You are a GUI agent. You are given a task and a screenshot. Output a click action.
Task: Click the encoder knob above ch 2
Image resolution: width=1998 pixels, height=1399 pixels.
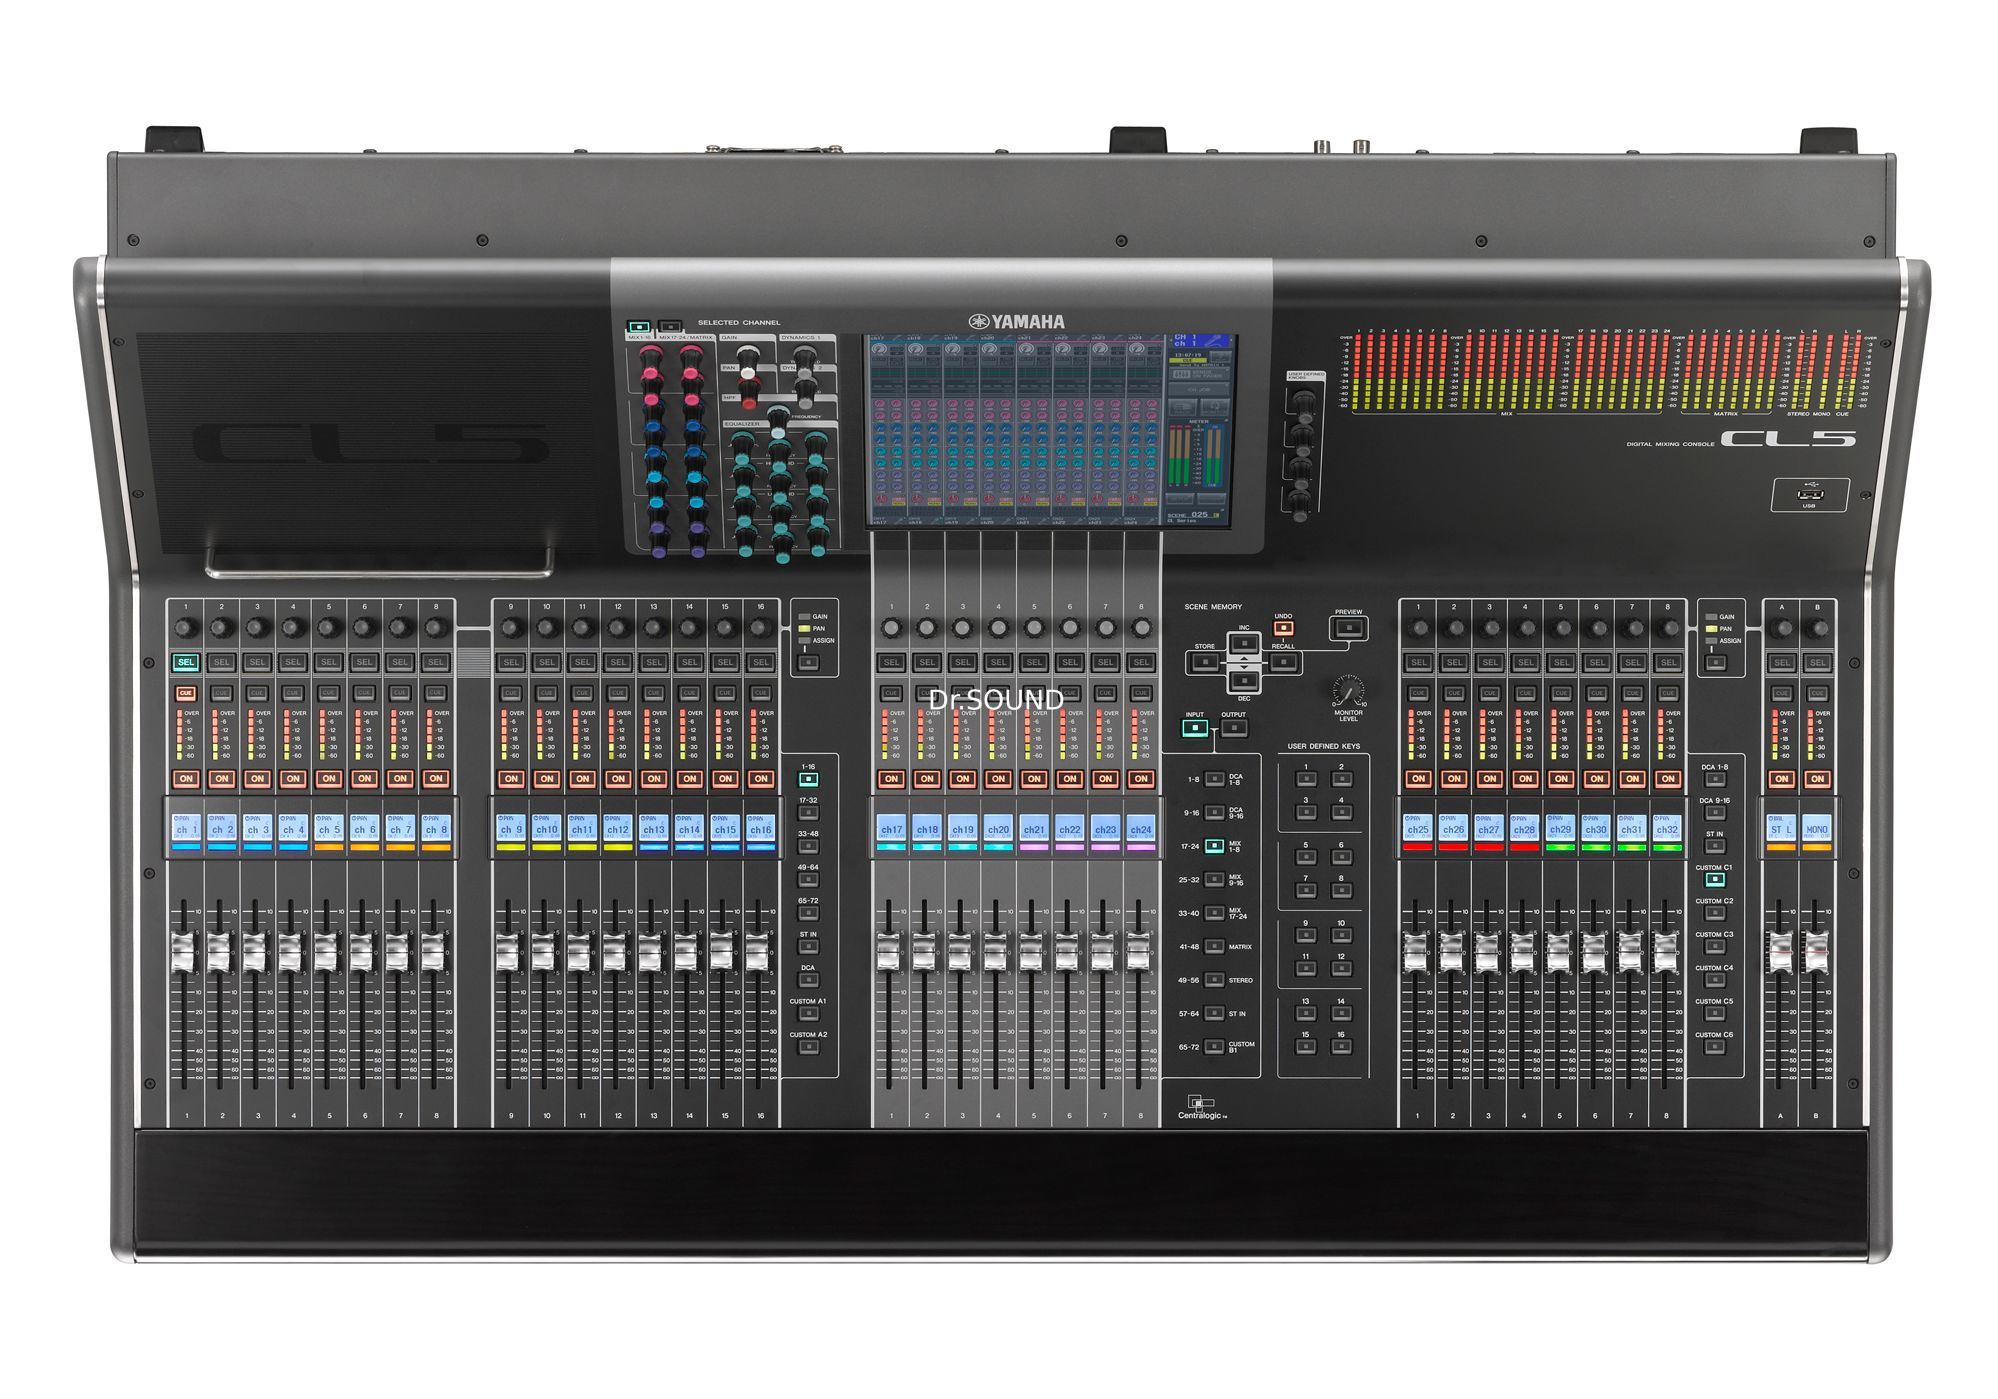pos(222,628)
